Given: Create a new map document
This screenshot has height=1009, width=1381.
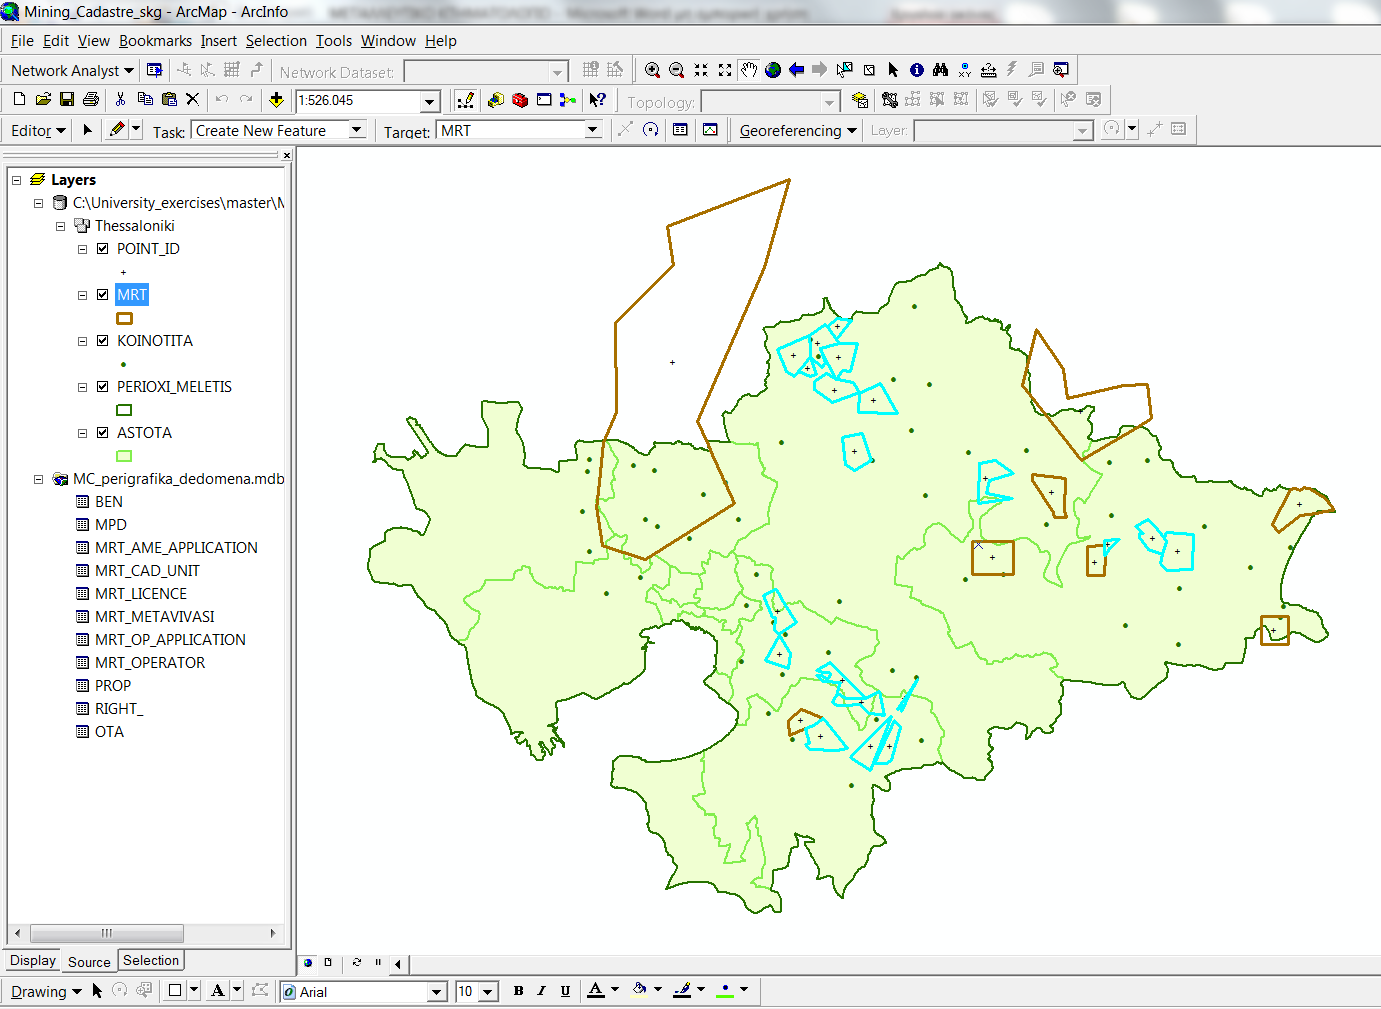Looking at the screenshot, I should coord(19,100).
